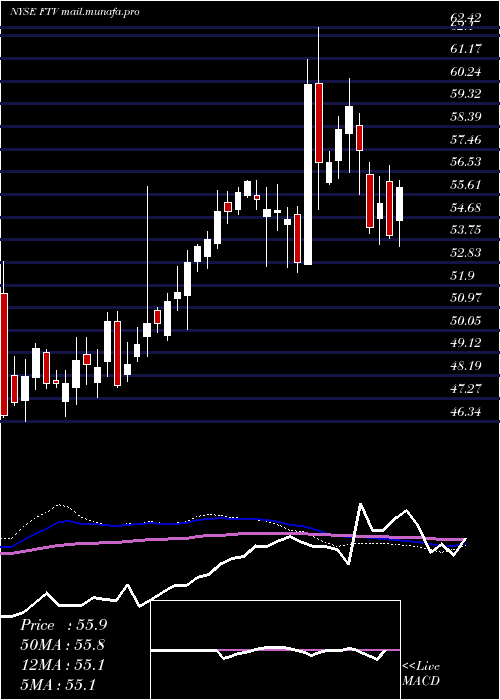Screen dimensions: 500x700
Task: Select the 60.24 price axis label
Action: pyautogui.click(x=466, y=71)
